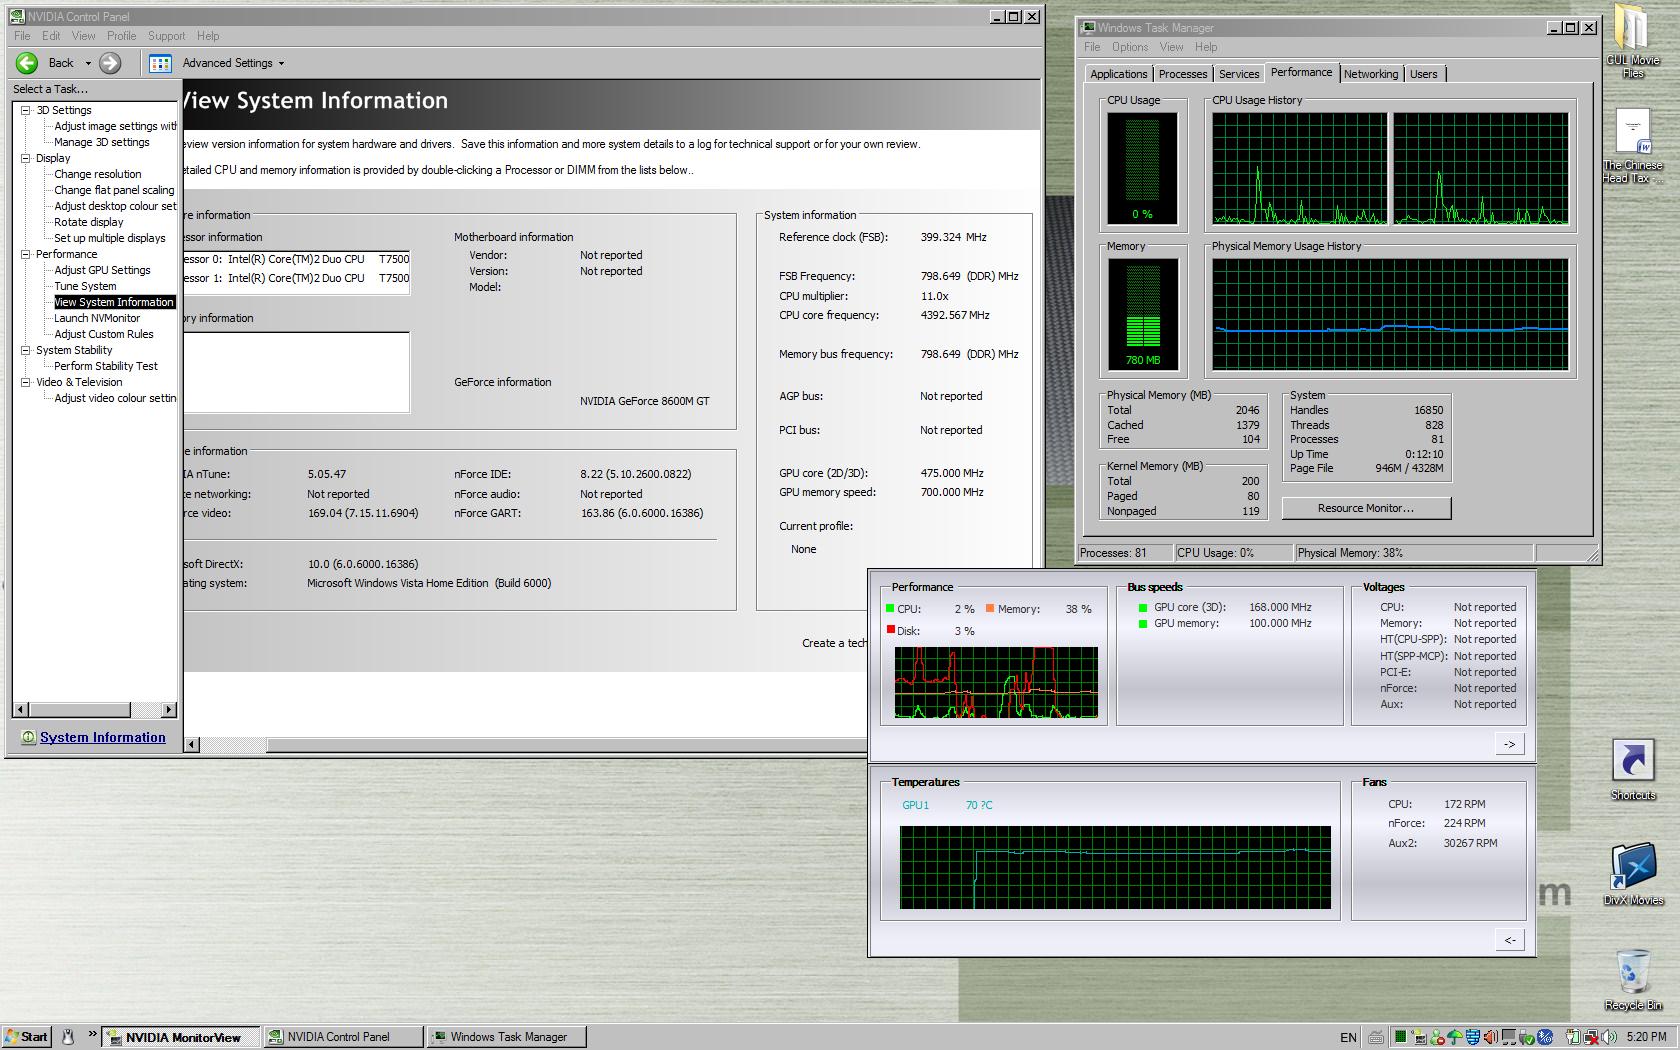This screenshot has height=1050, width=1680.
Task: Collapse the Display tree node
Action: pyautogui.click(x=26, y=158)
